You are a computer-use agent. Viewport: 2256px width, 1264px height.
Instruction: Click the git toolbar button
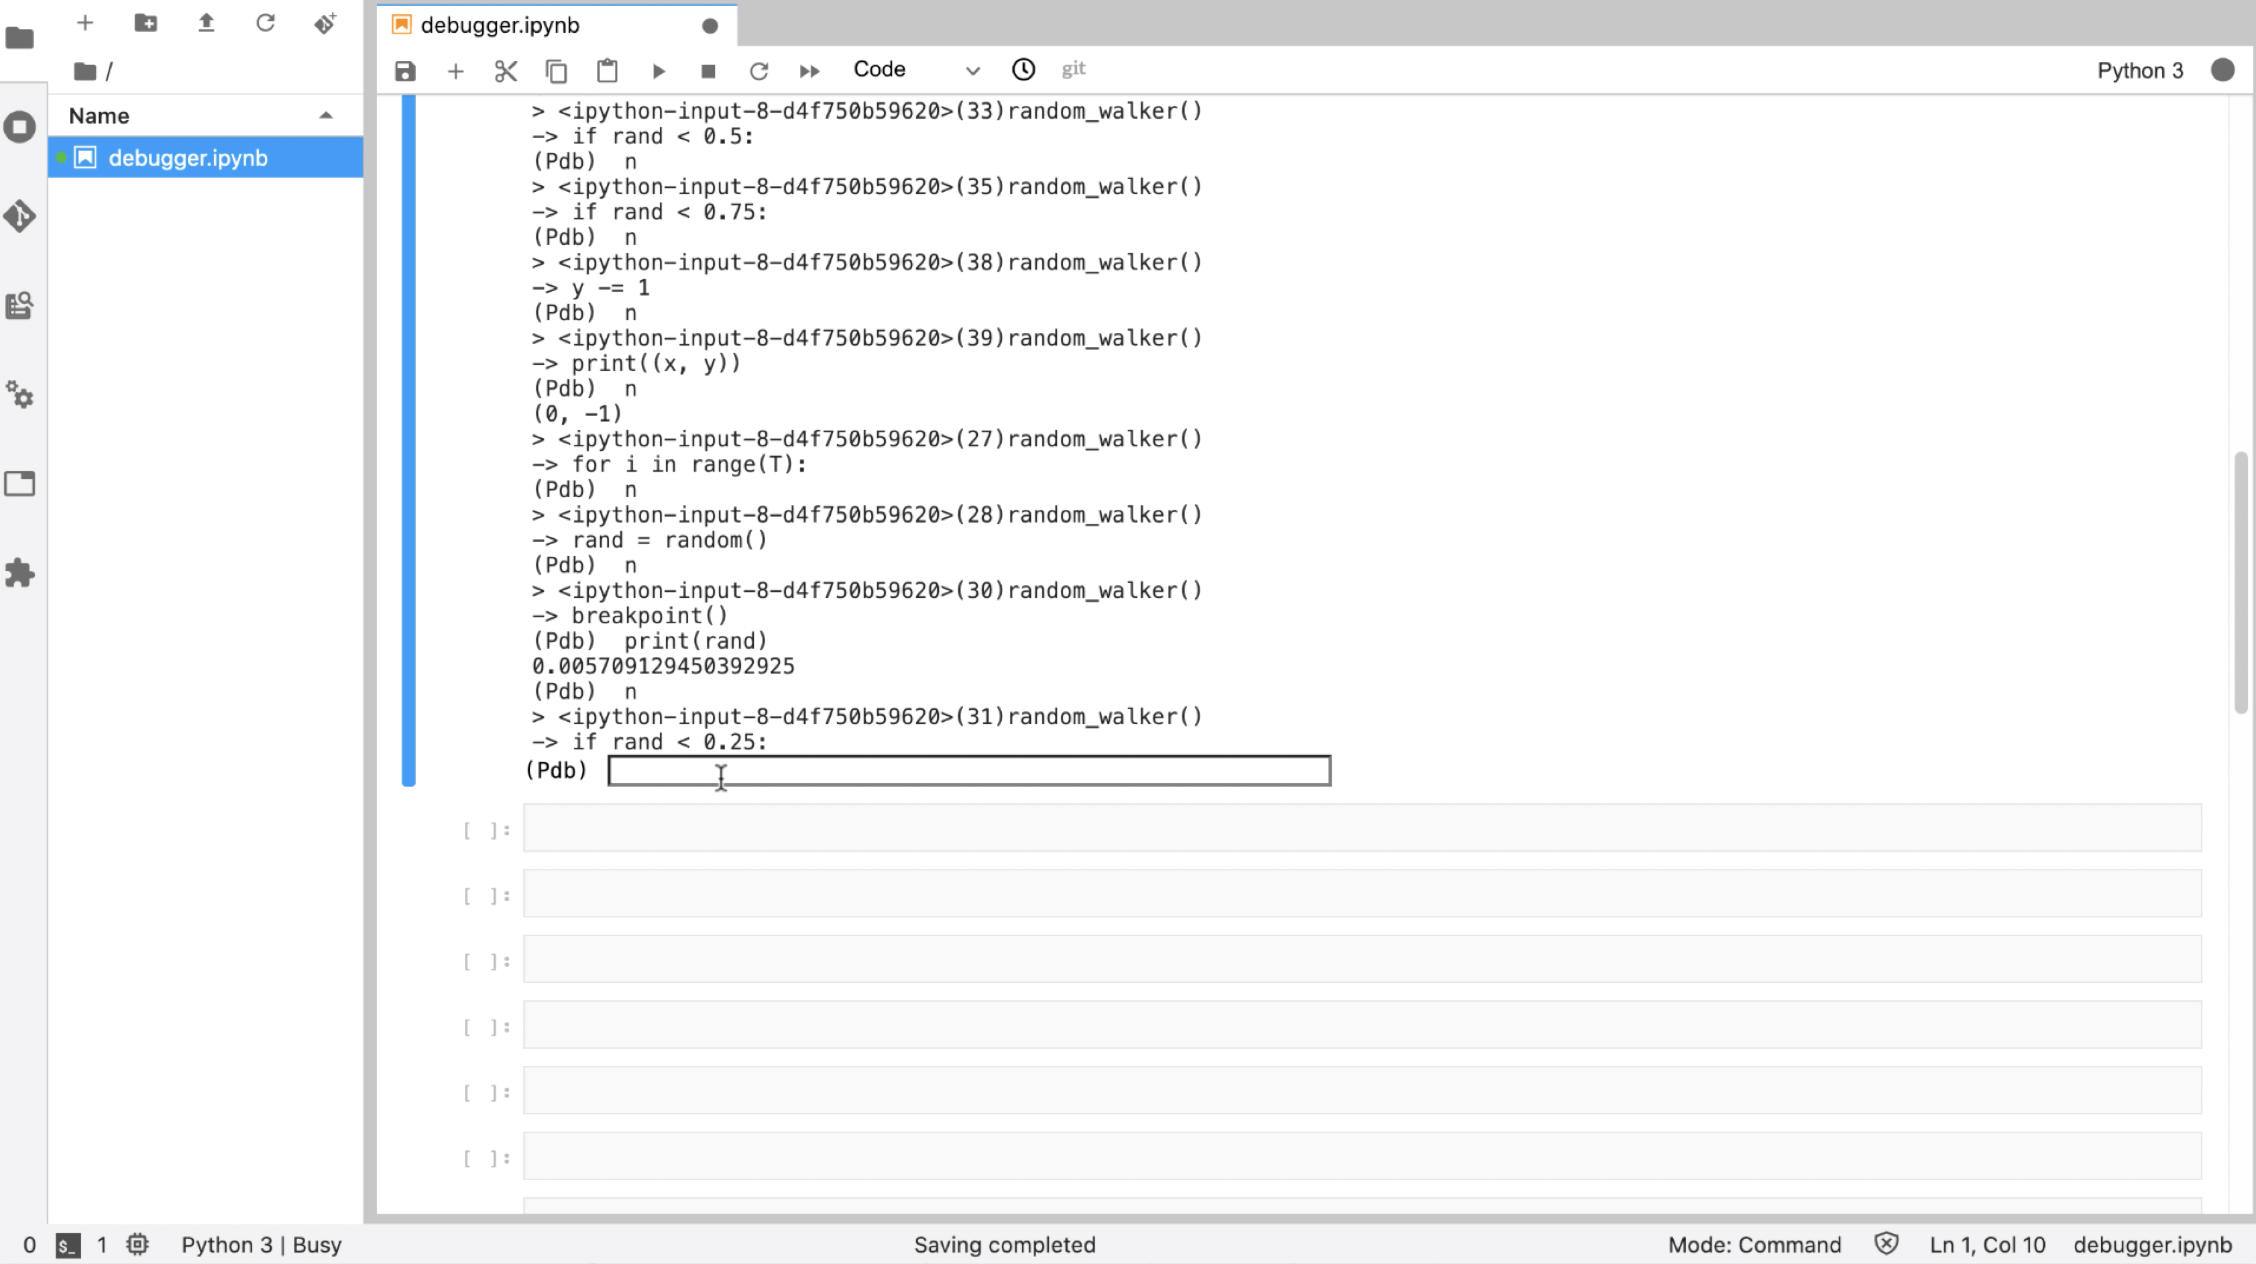1073,69
